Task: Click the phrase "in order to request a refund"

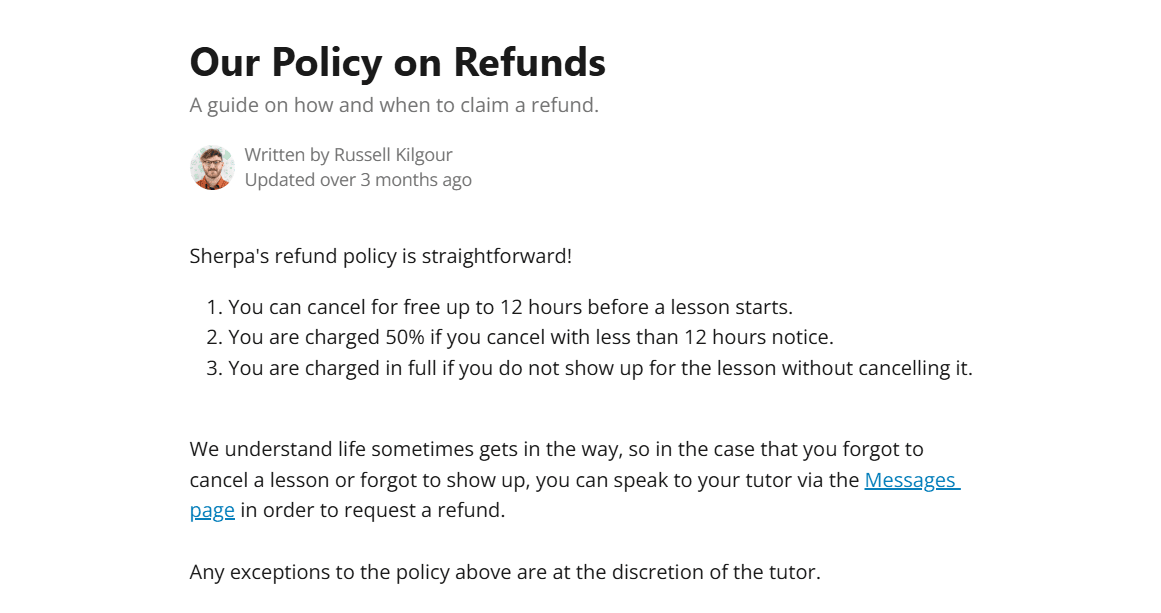Action: (372, 510)
